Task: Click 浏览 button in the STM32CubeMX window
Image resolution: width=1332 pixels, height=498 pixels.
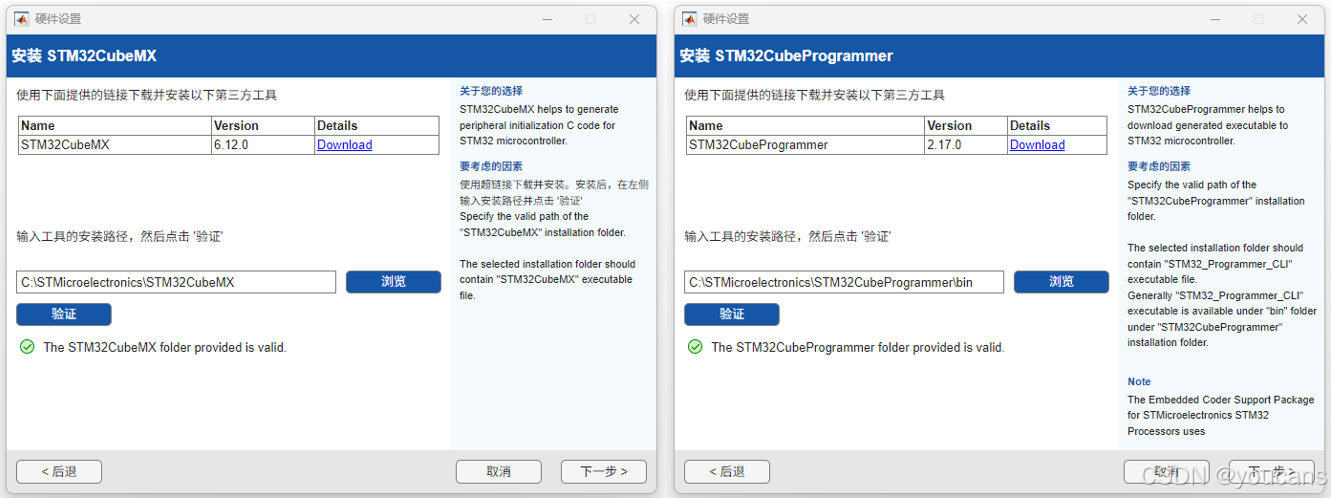Action: 393,282
